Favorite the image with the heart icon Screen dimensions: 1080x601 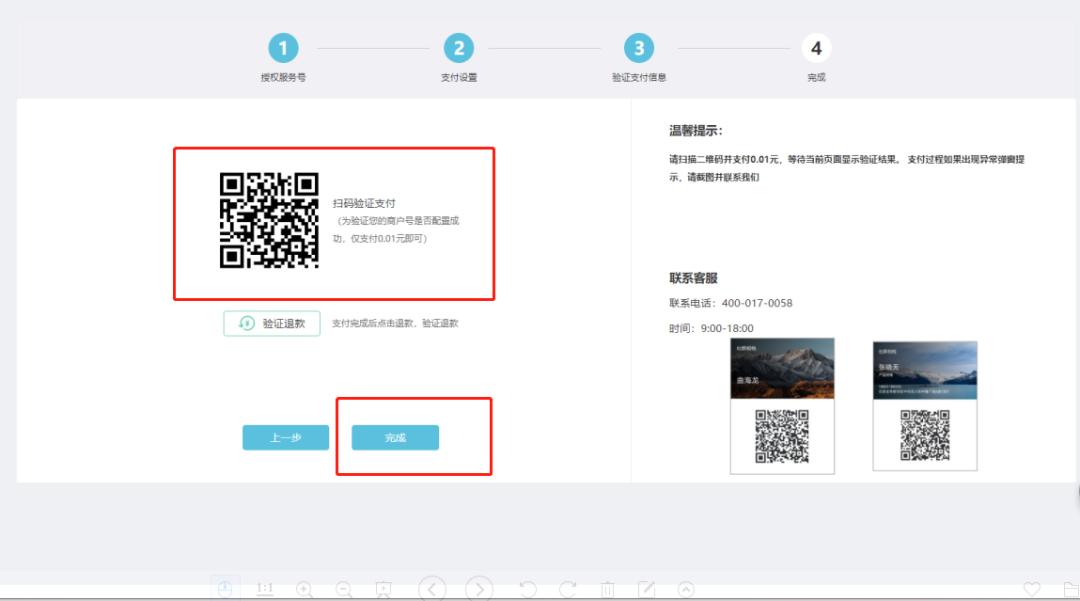click(1032, 589)
